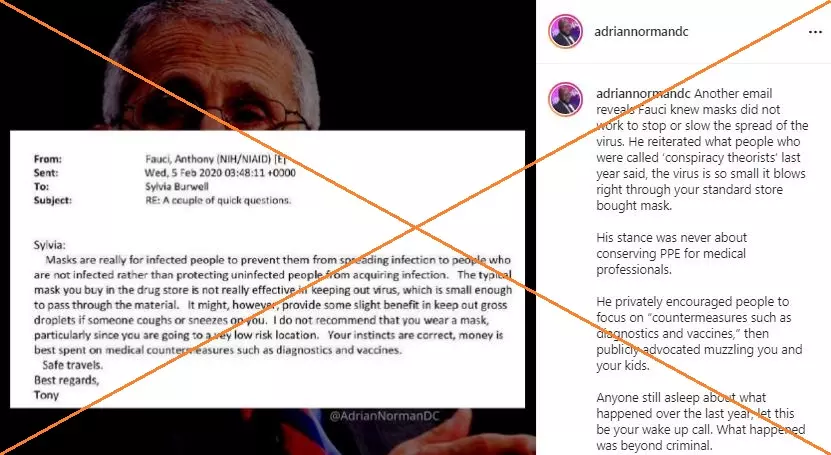Screen dimensions: 831x455
Task: Click the "Sylvia:" greeting line
Action: pos(50,245)
